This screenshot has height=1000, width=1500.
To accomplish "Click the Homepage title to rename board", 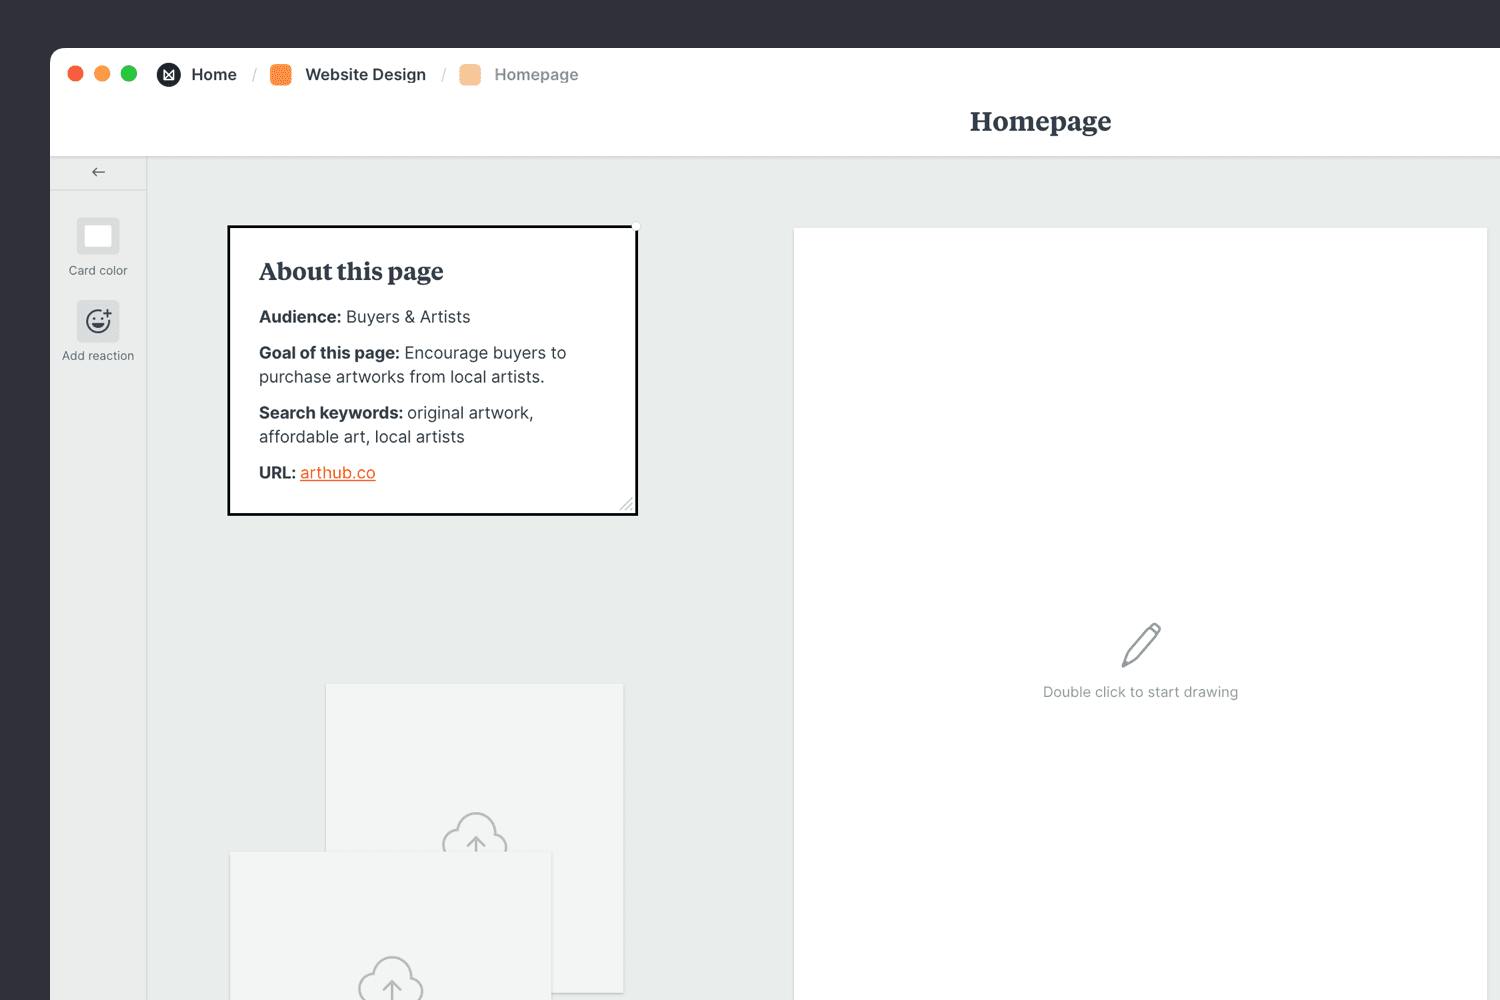I will pyautogui.click(x=1040, y=121).
